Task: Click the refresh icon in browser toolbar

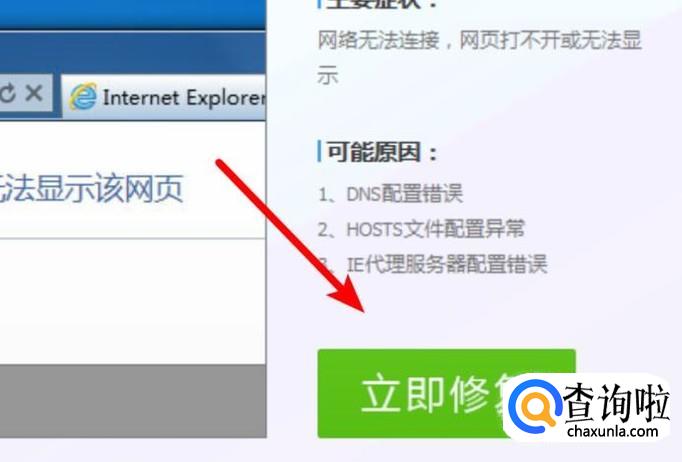Action: click(x=7, y=93)
